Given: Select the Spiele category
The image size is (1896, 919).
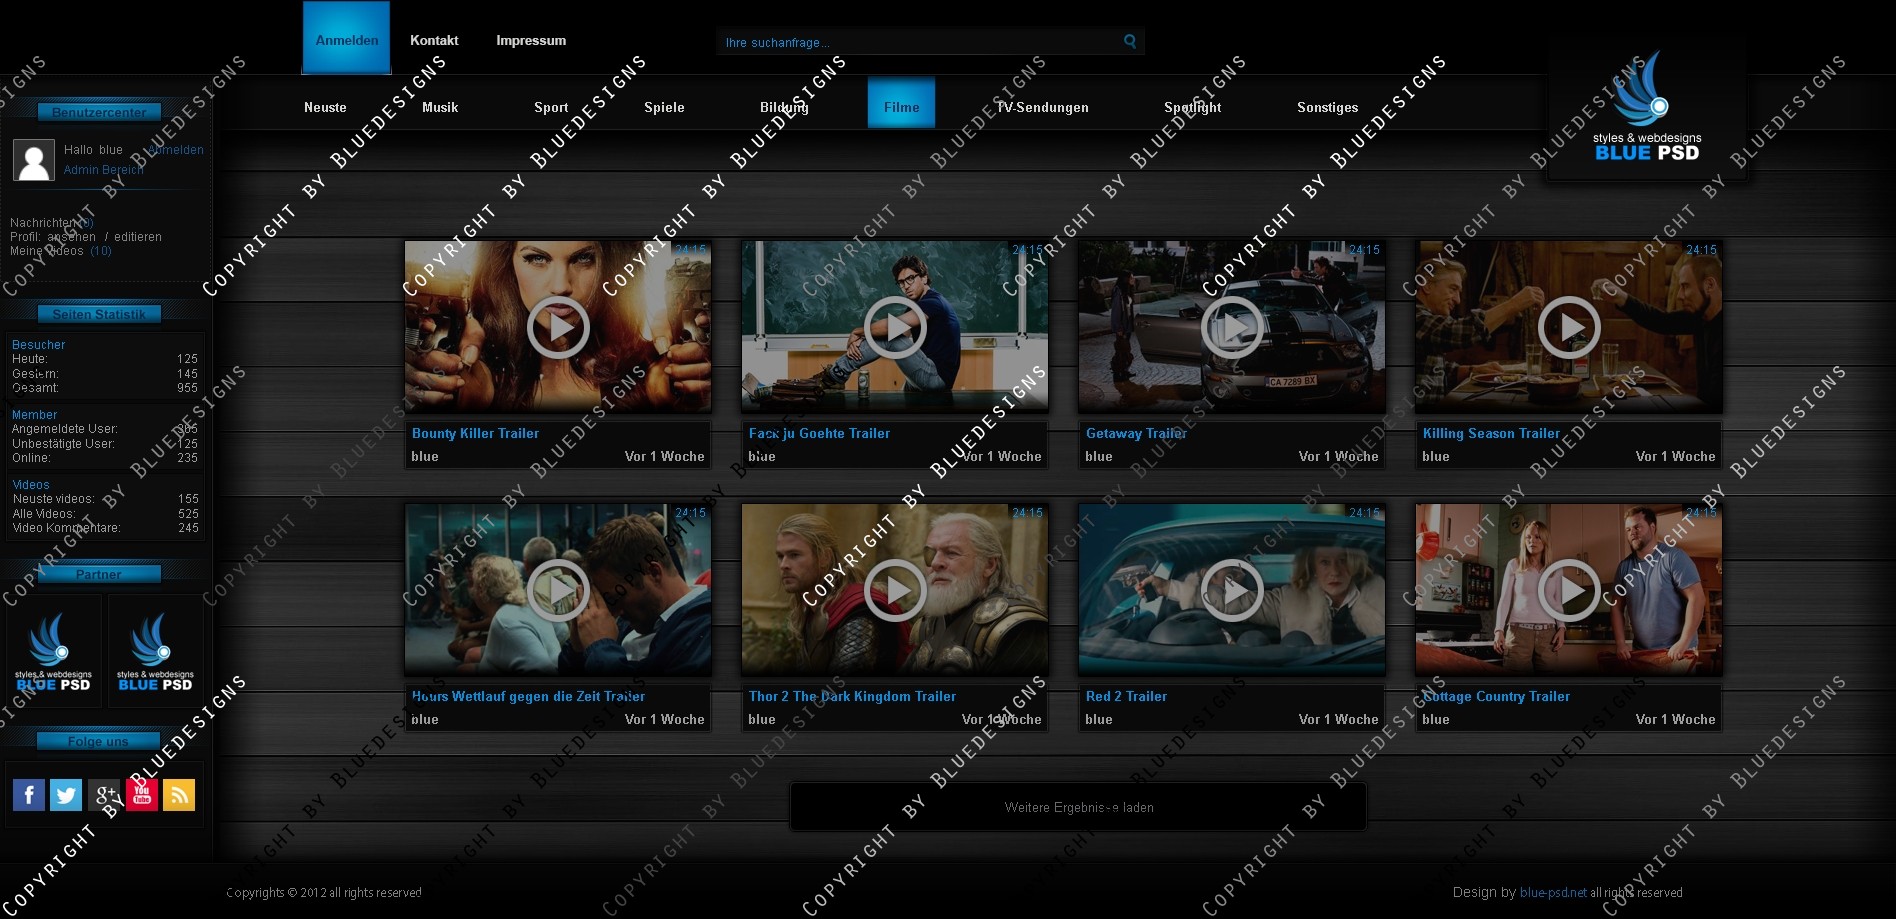Looking at the screenshot, I should pos(664,107).
